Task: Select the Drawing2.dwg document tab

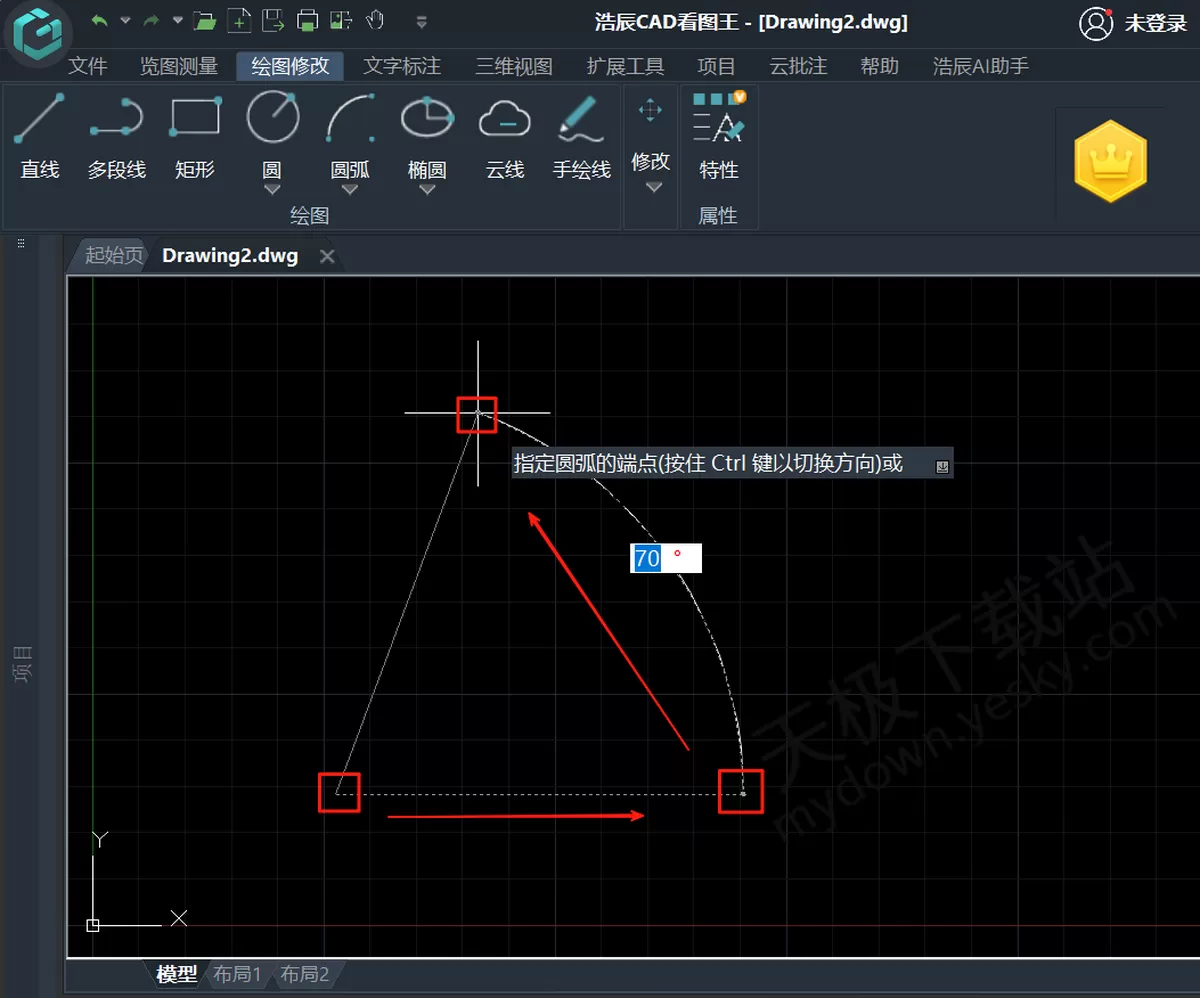Action: click(x=230, y=256)
